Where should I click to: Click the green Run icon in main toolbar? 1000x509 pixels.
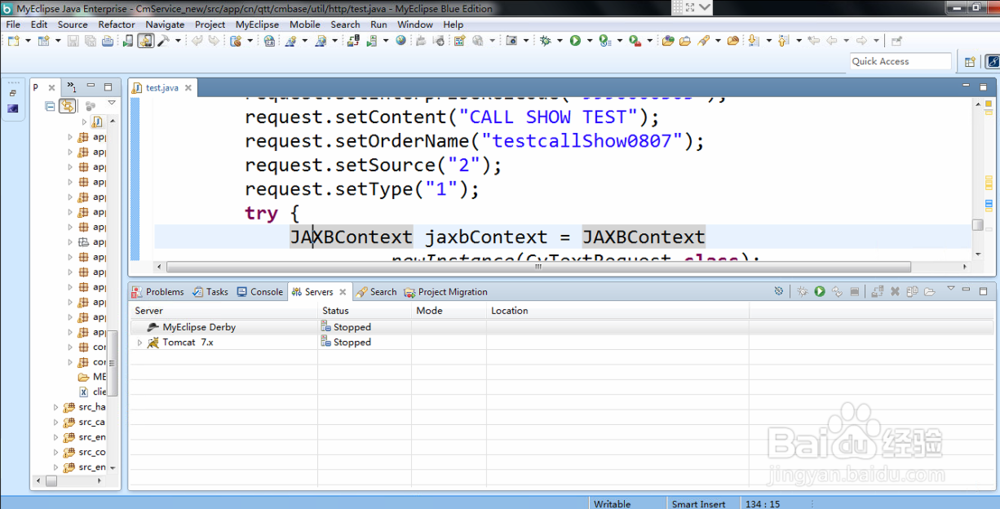pos(575,40)
